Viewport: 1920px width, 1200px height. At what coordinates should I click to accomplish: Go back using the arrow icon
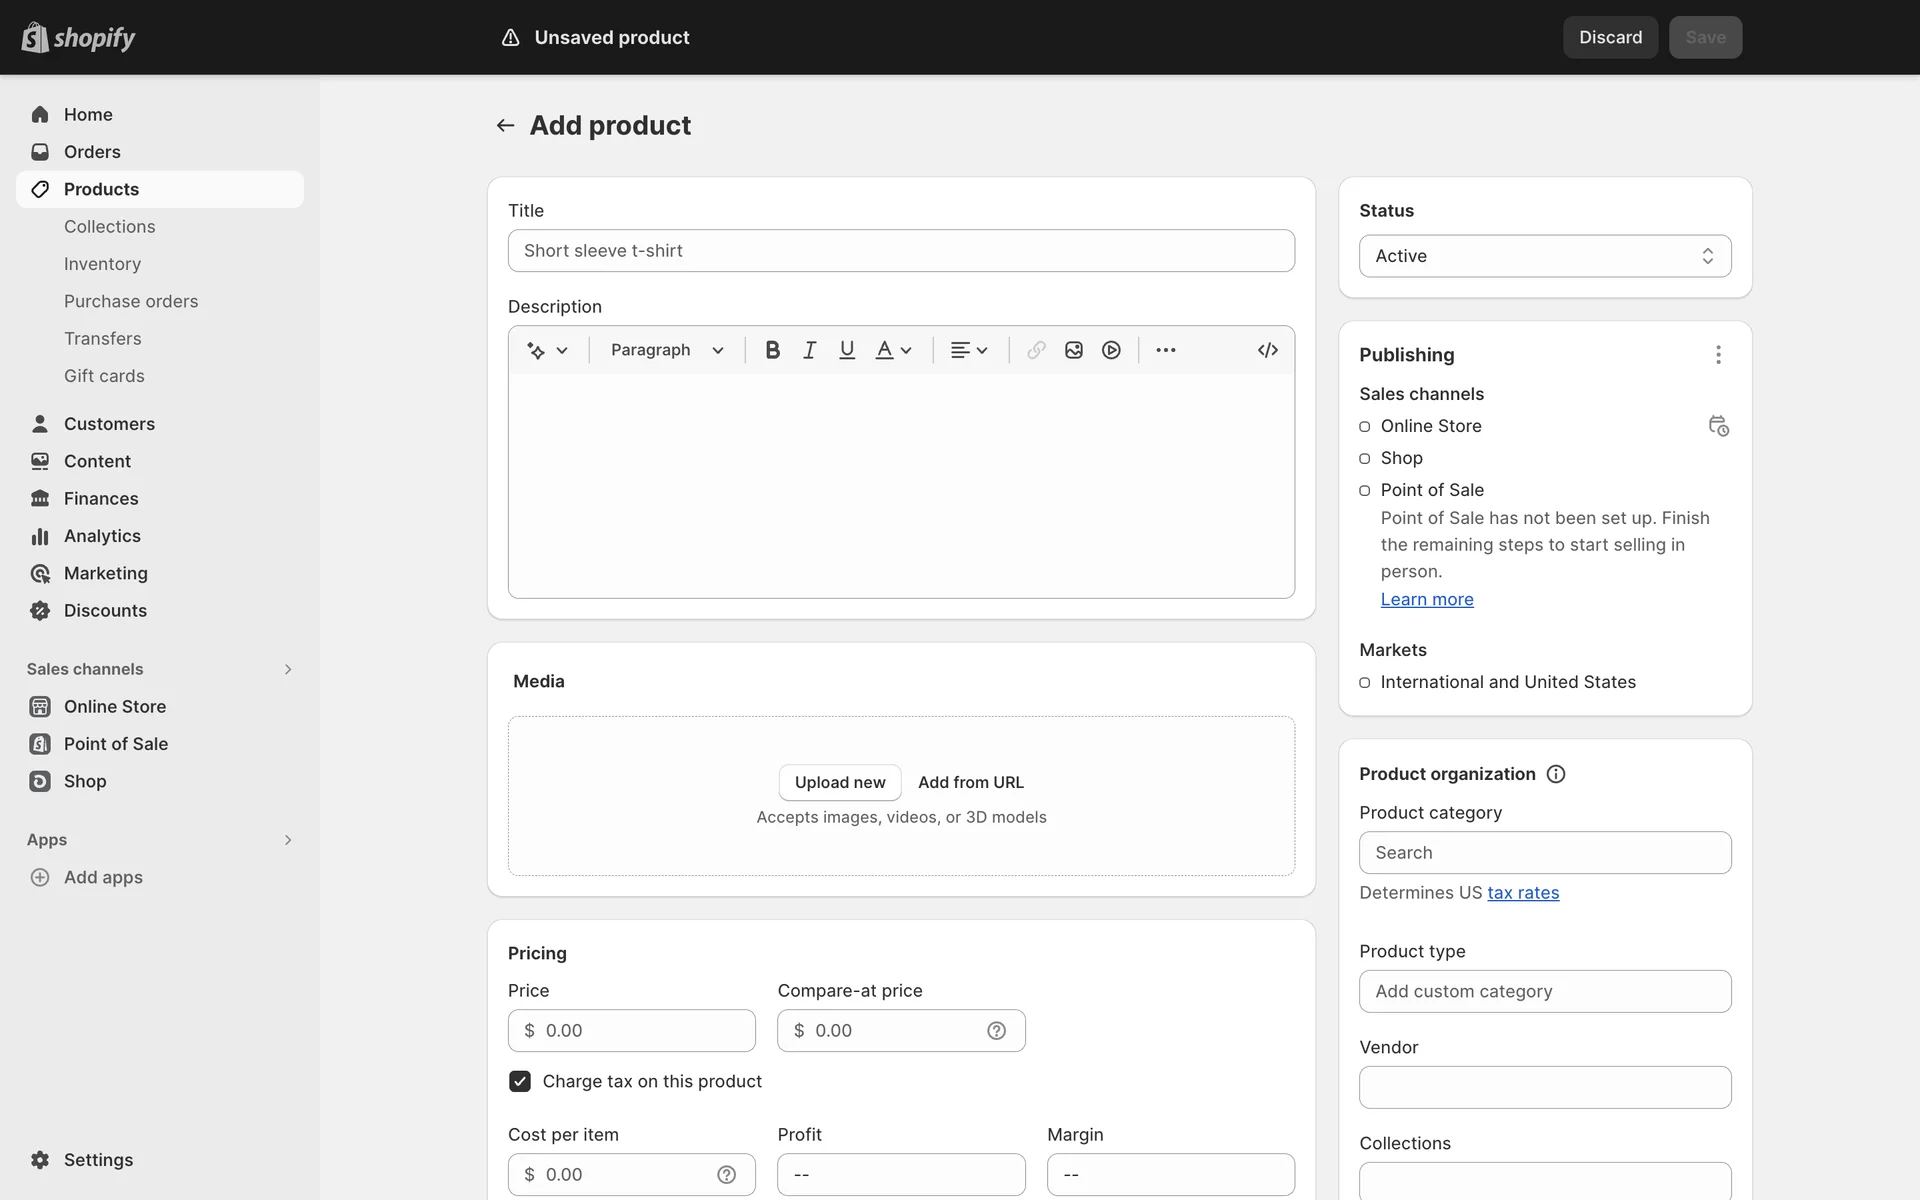pos(505,125)
